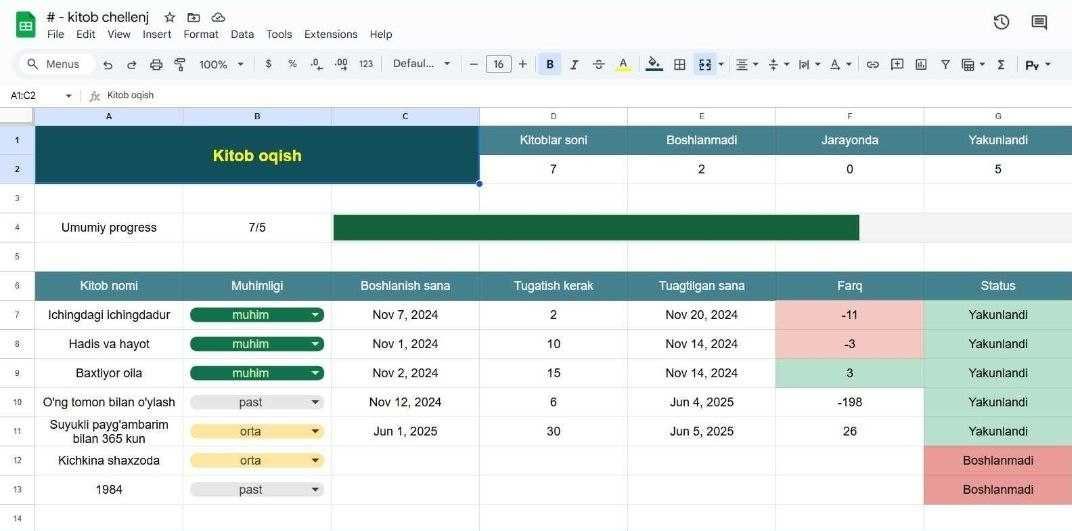Select row 7 header
1072x531 pixels.
tap(17, 315)
